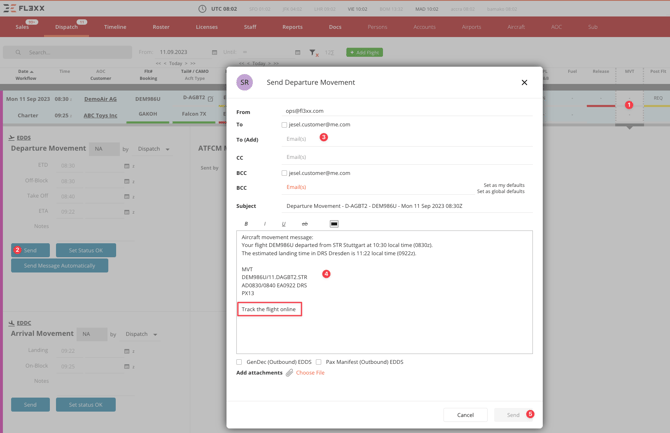Apply strikethrough formatting to text
This screenshot has width=670, height=433.
(305, 224)
